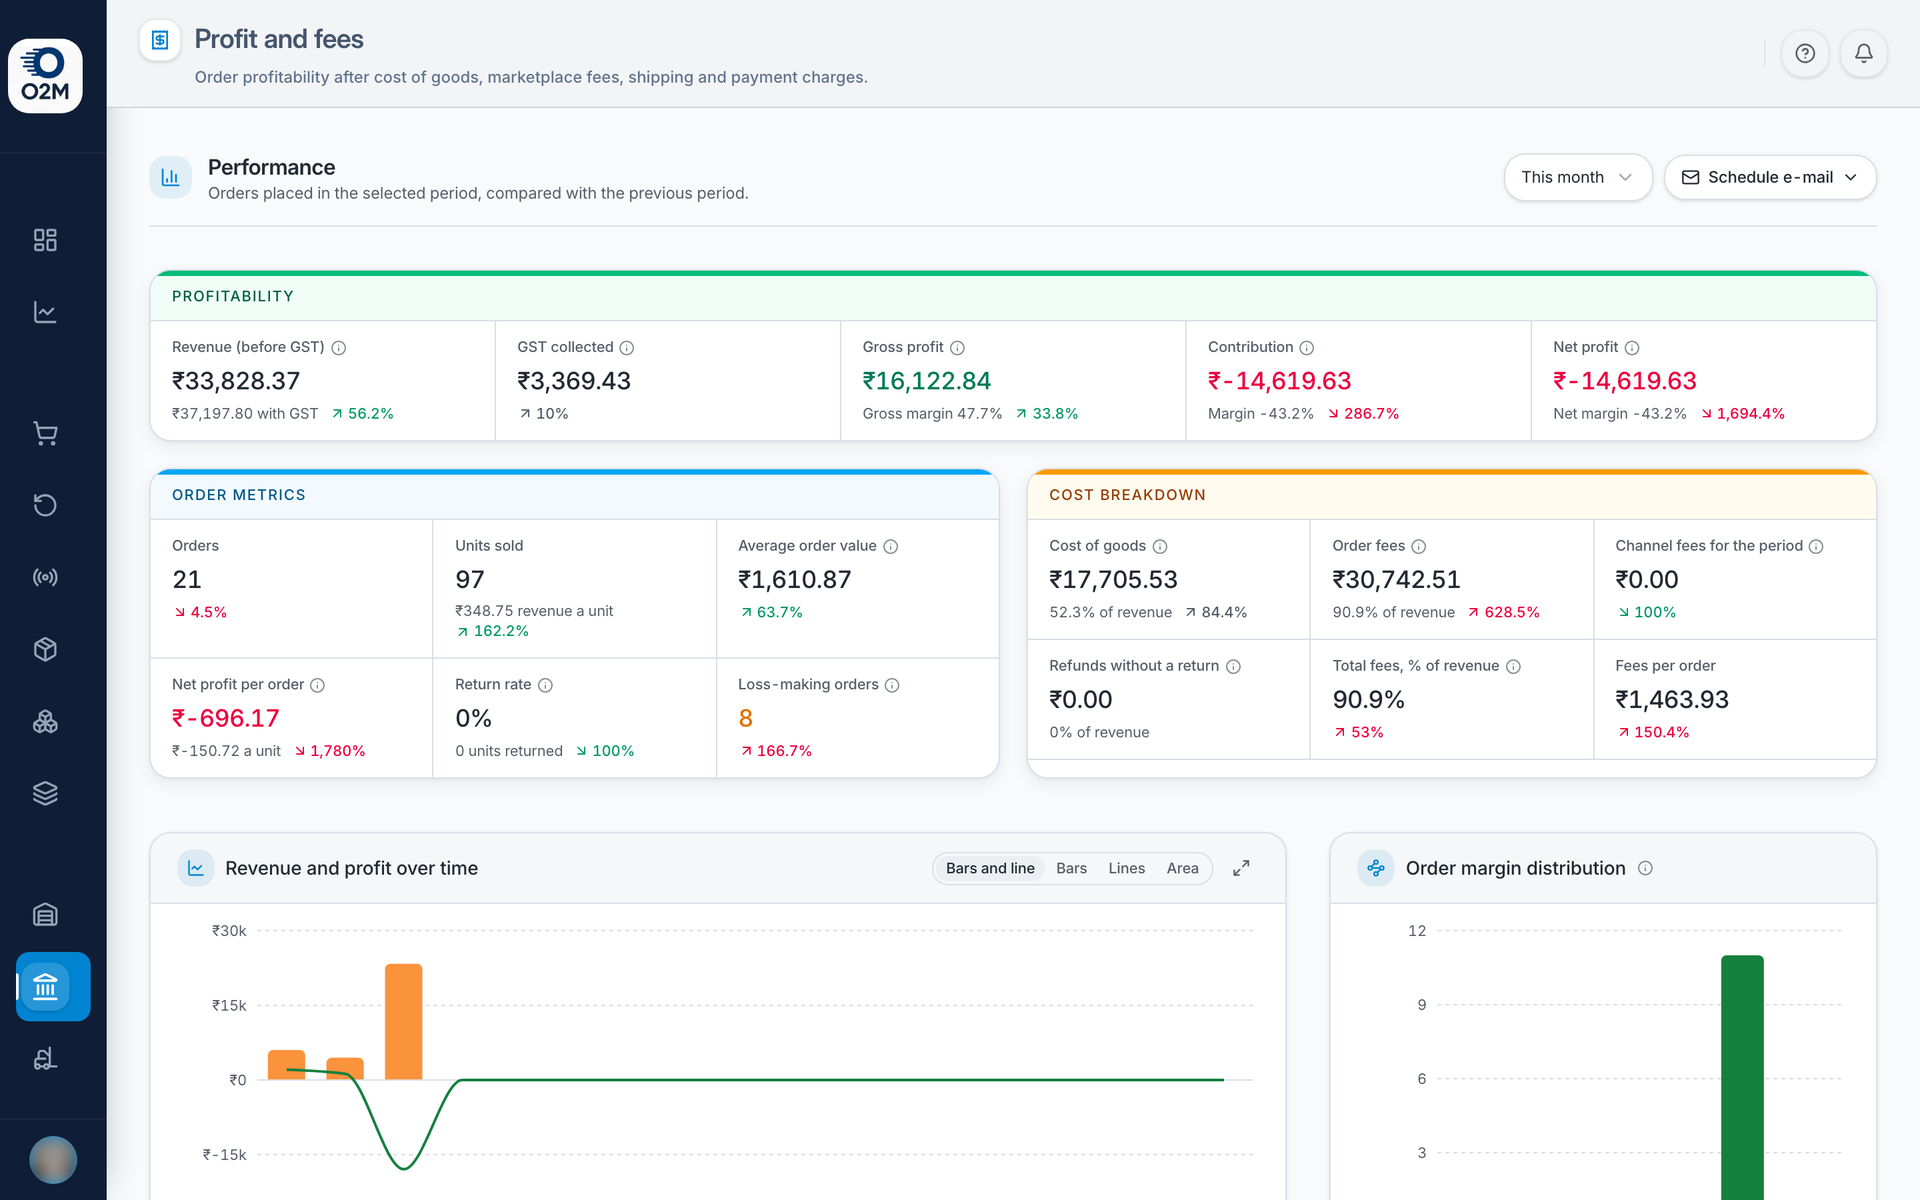Open notifications bell icon
The width and height of the screenshot is (1920, 1200).
coord(1864,53)
